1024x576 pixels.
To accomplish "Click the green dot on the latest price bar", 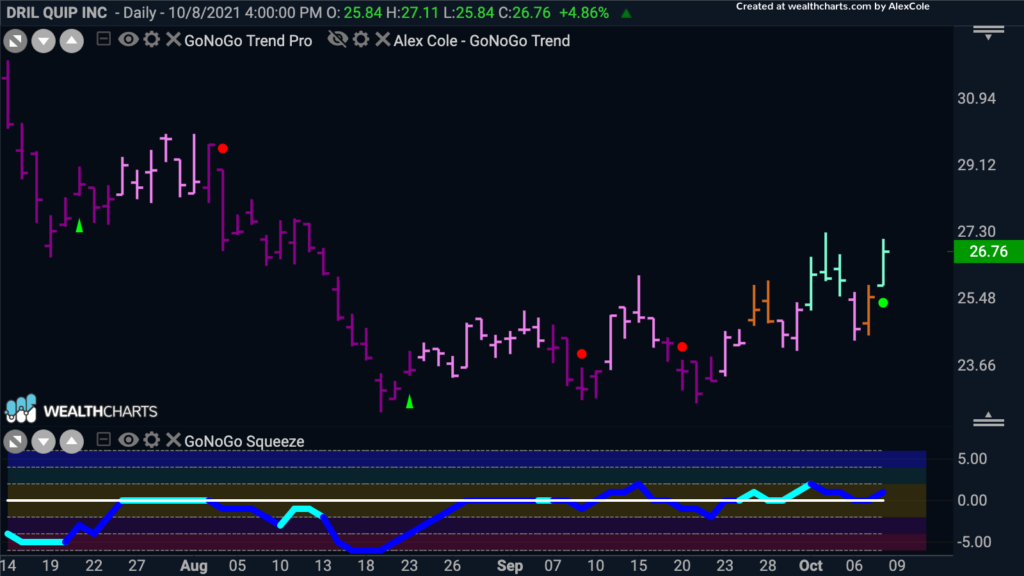I will [884, 303].
